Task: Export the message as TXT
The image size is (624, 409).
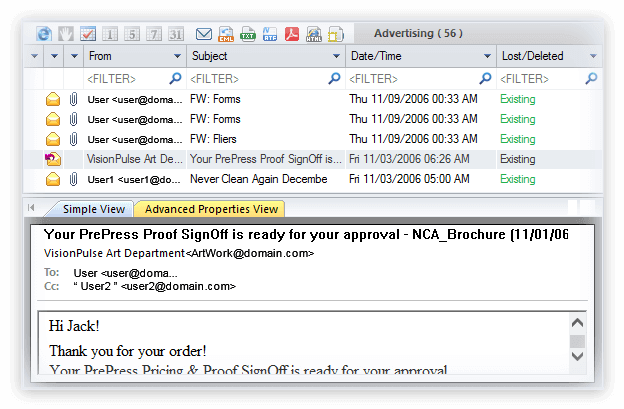Action: coord(247,34)
